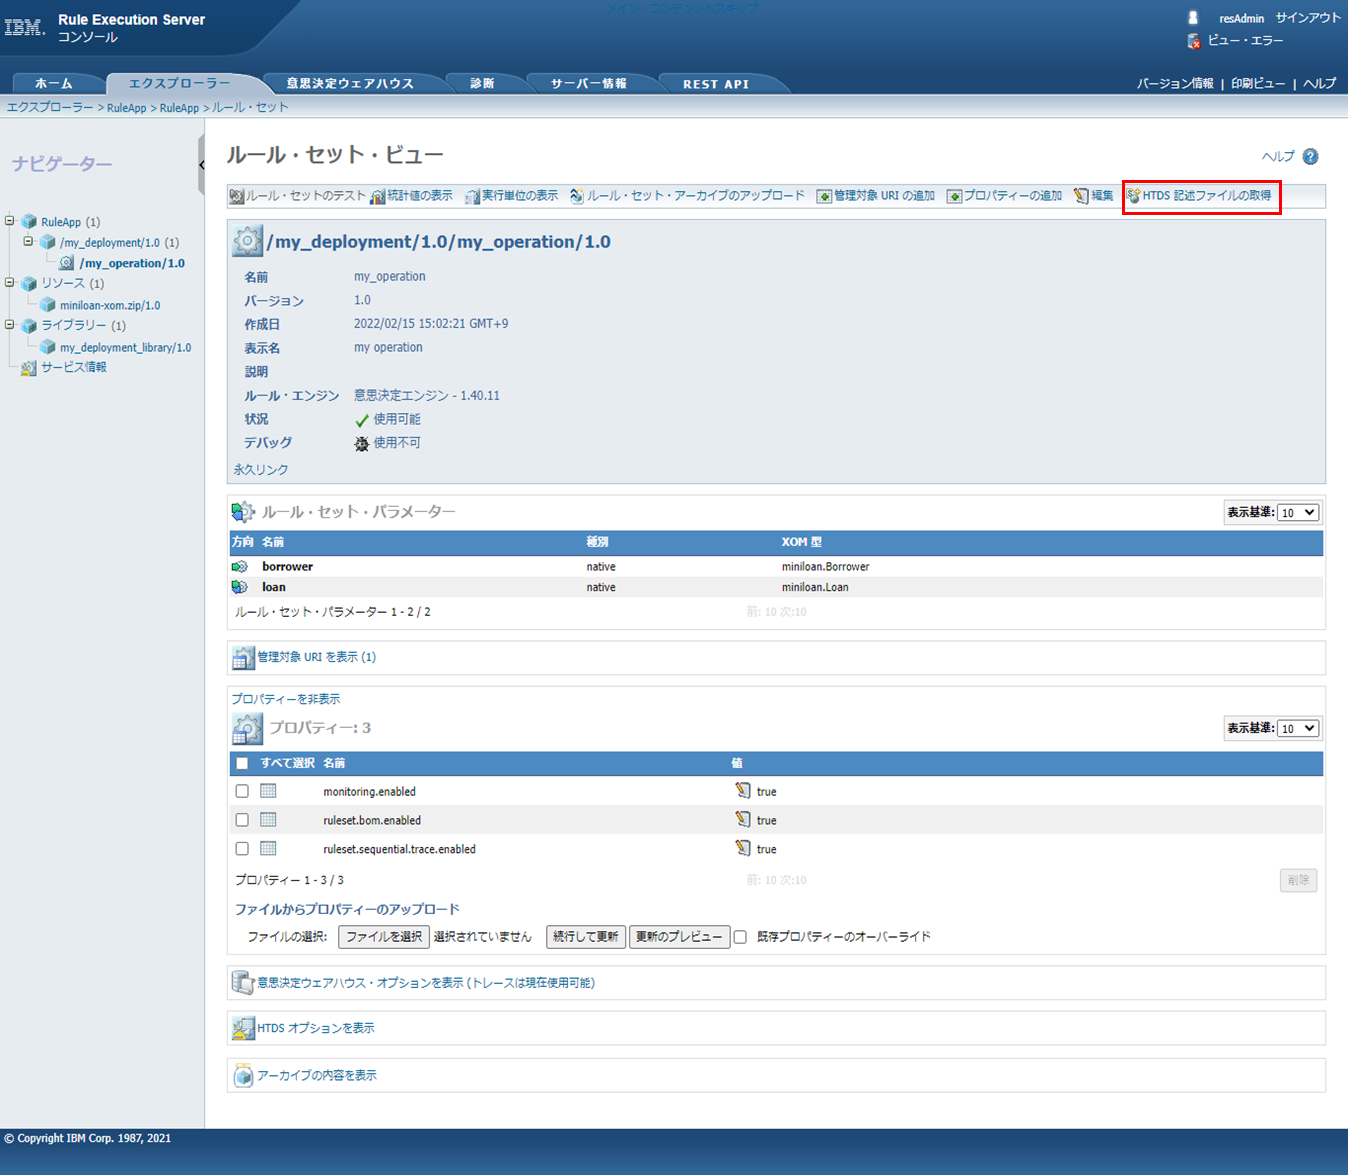The width and height of the screenshot is (1348, 1175).
Task: Expand 意思決定ウェアハウス・オプションを表示
Action: click(x=426, y=983)
